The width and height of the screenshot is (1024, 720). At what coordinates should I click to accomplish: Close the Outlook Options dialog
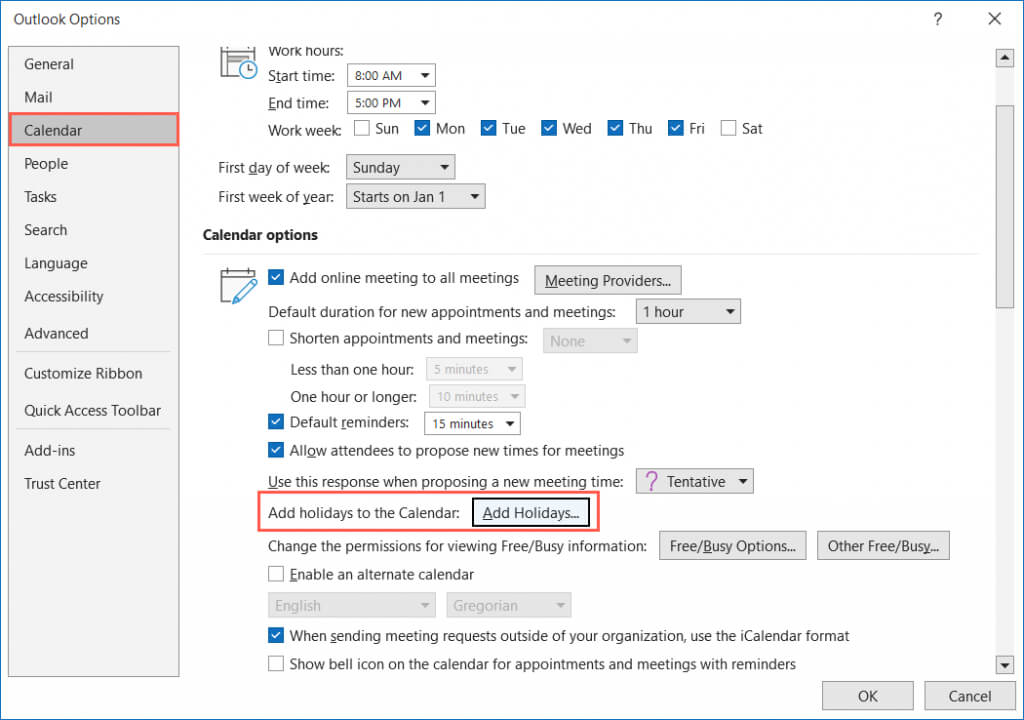994,19
